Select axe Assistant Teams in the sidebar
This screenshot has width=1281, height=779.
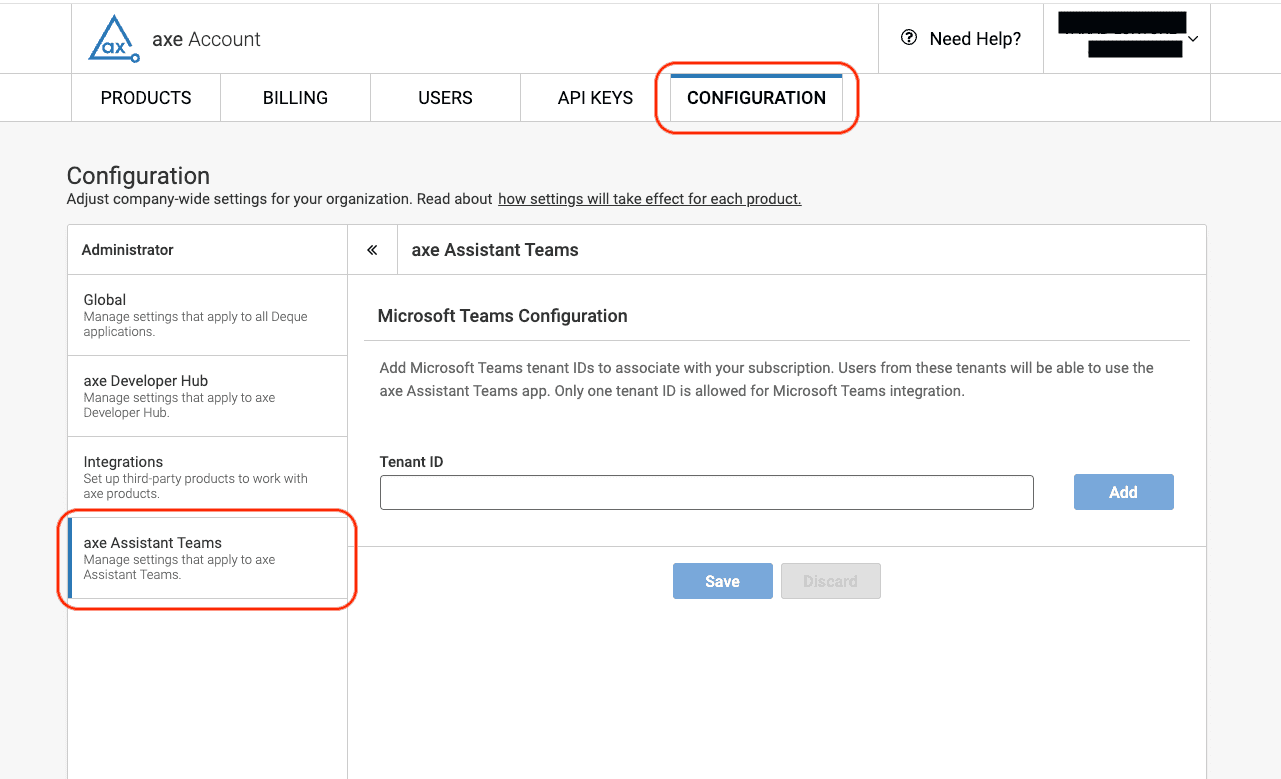(x=207, y=558)
